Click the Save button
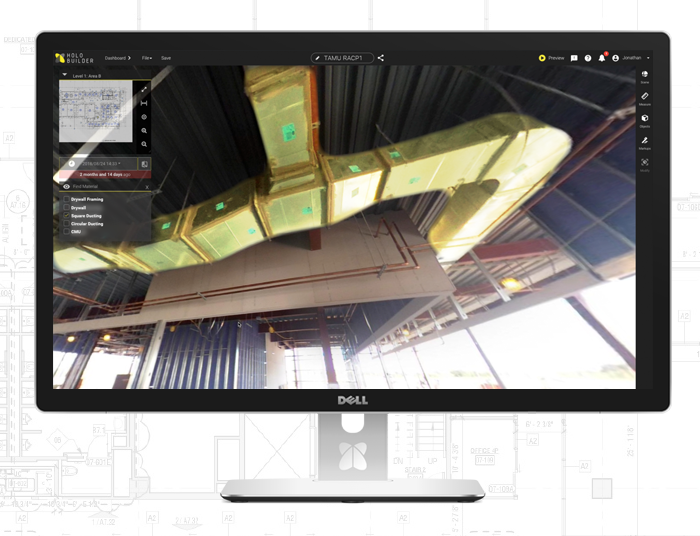700x536 pixels. coord(166,58)
